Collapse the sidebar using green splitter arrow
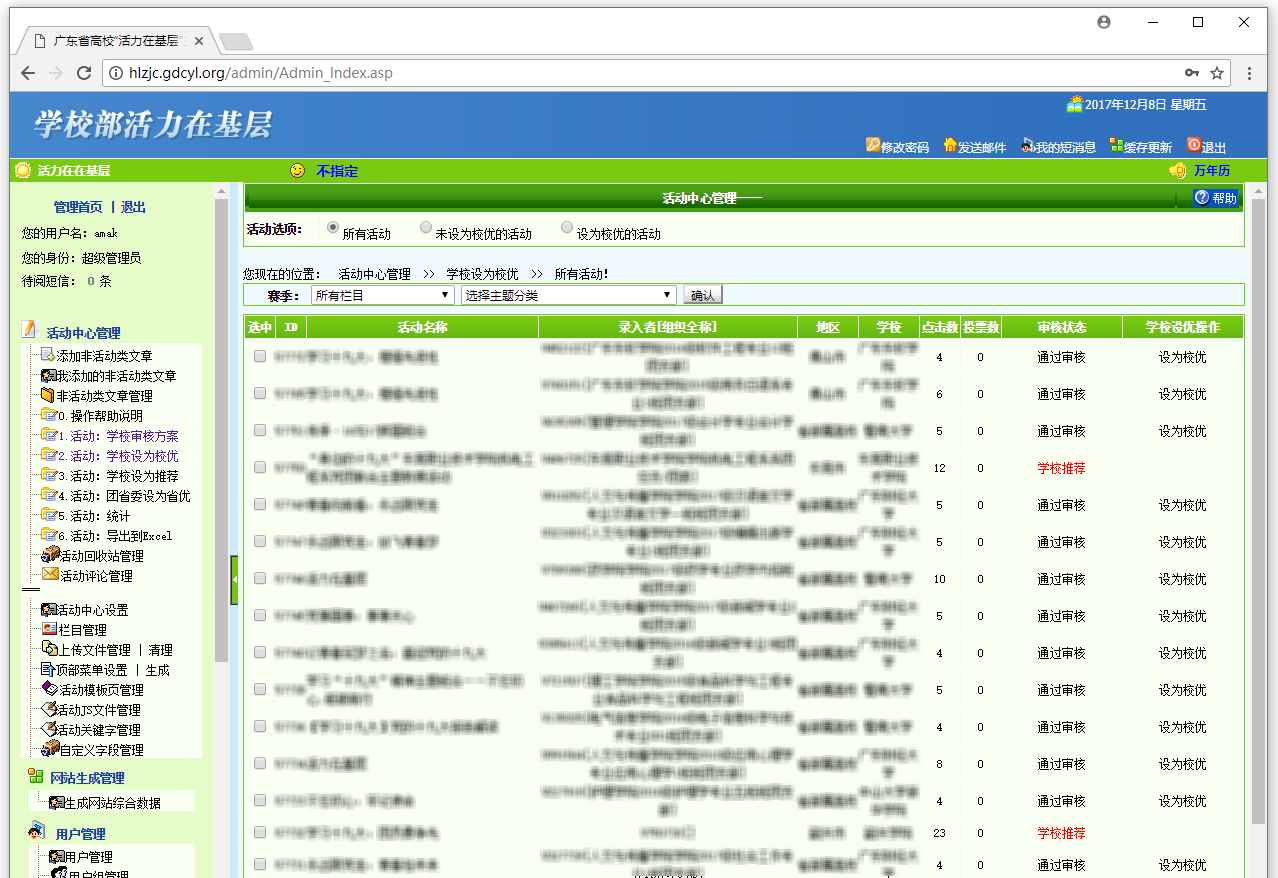1278x878 pixels. pyautogui.click(x=234, y=580)
